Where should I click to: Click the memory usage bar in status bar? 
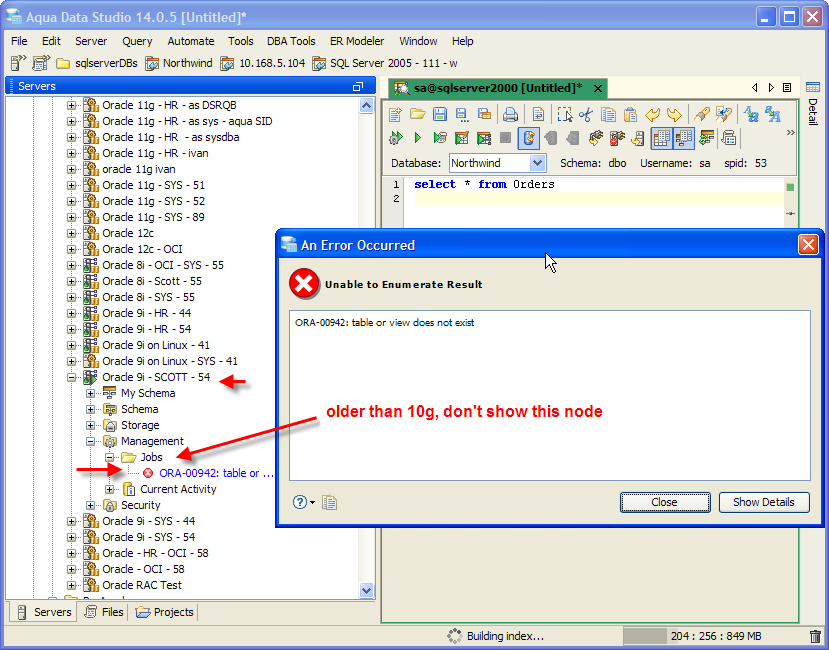pyautogui.click(x=714, y=636)
